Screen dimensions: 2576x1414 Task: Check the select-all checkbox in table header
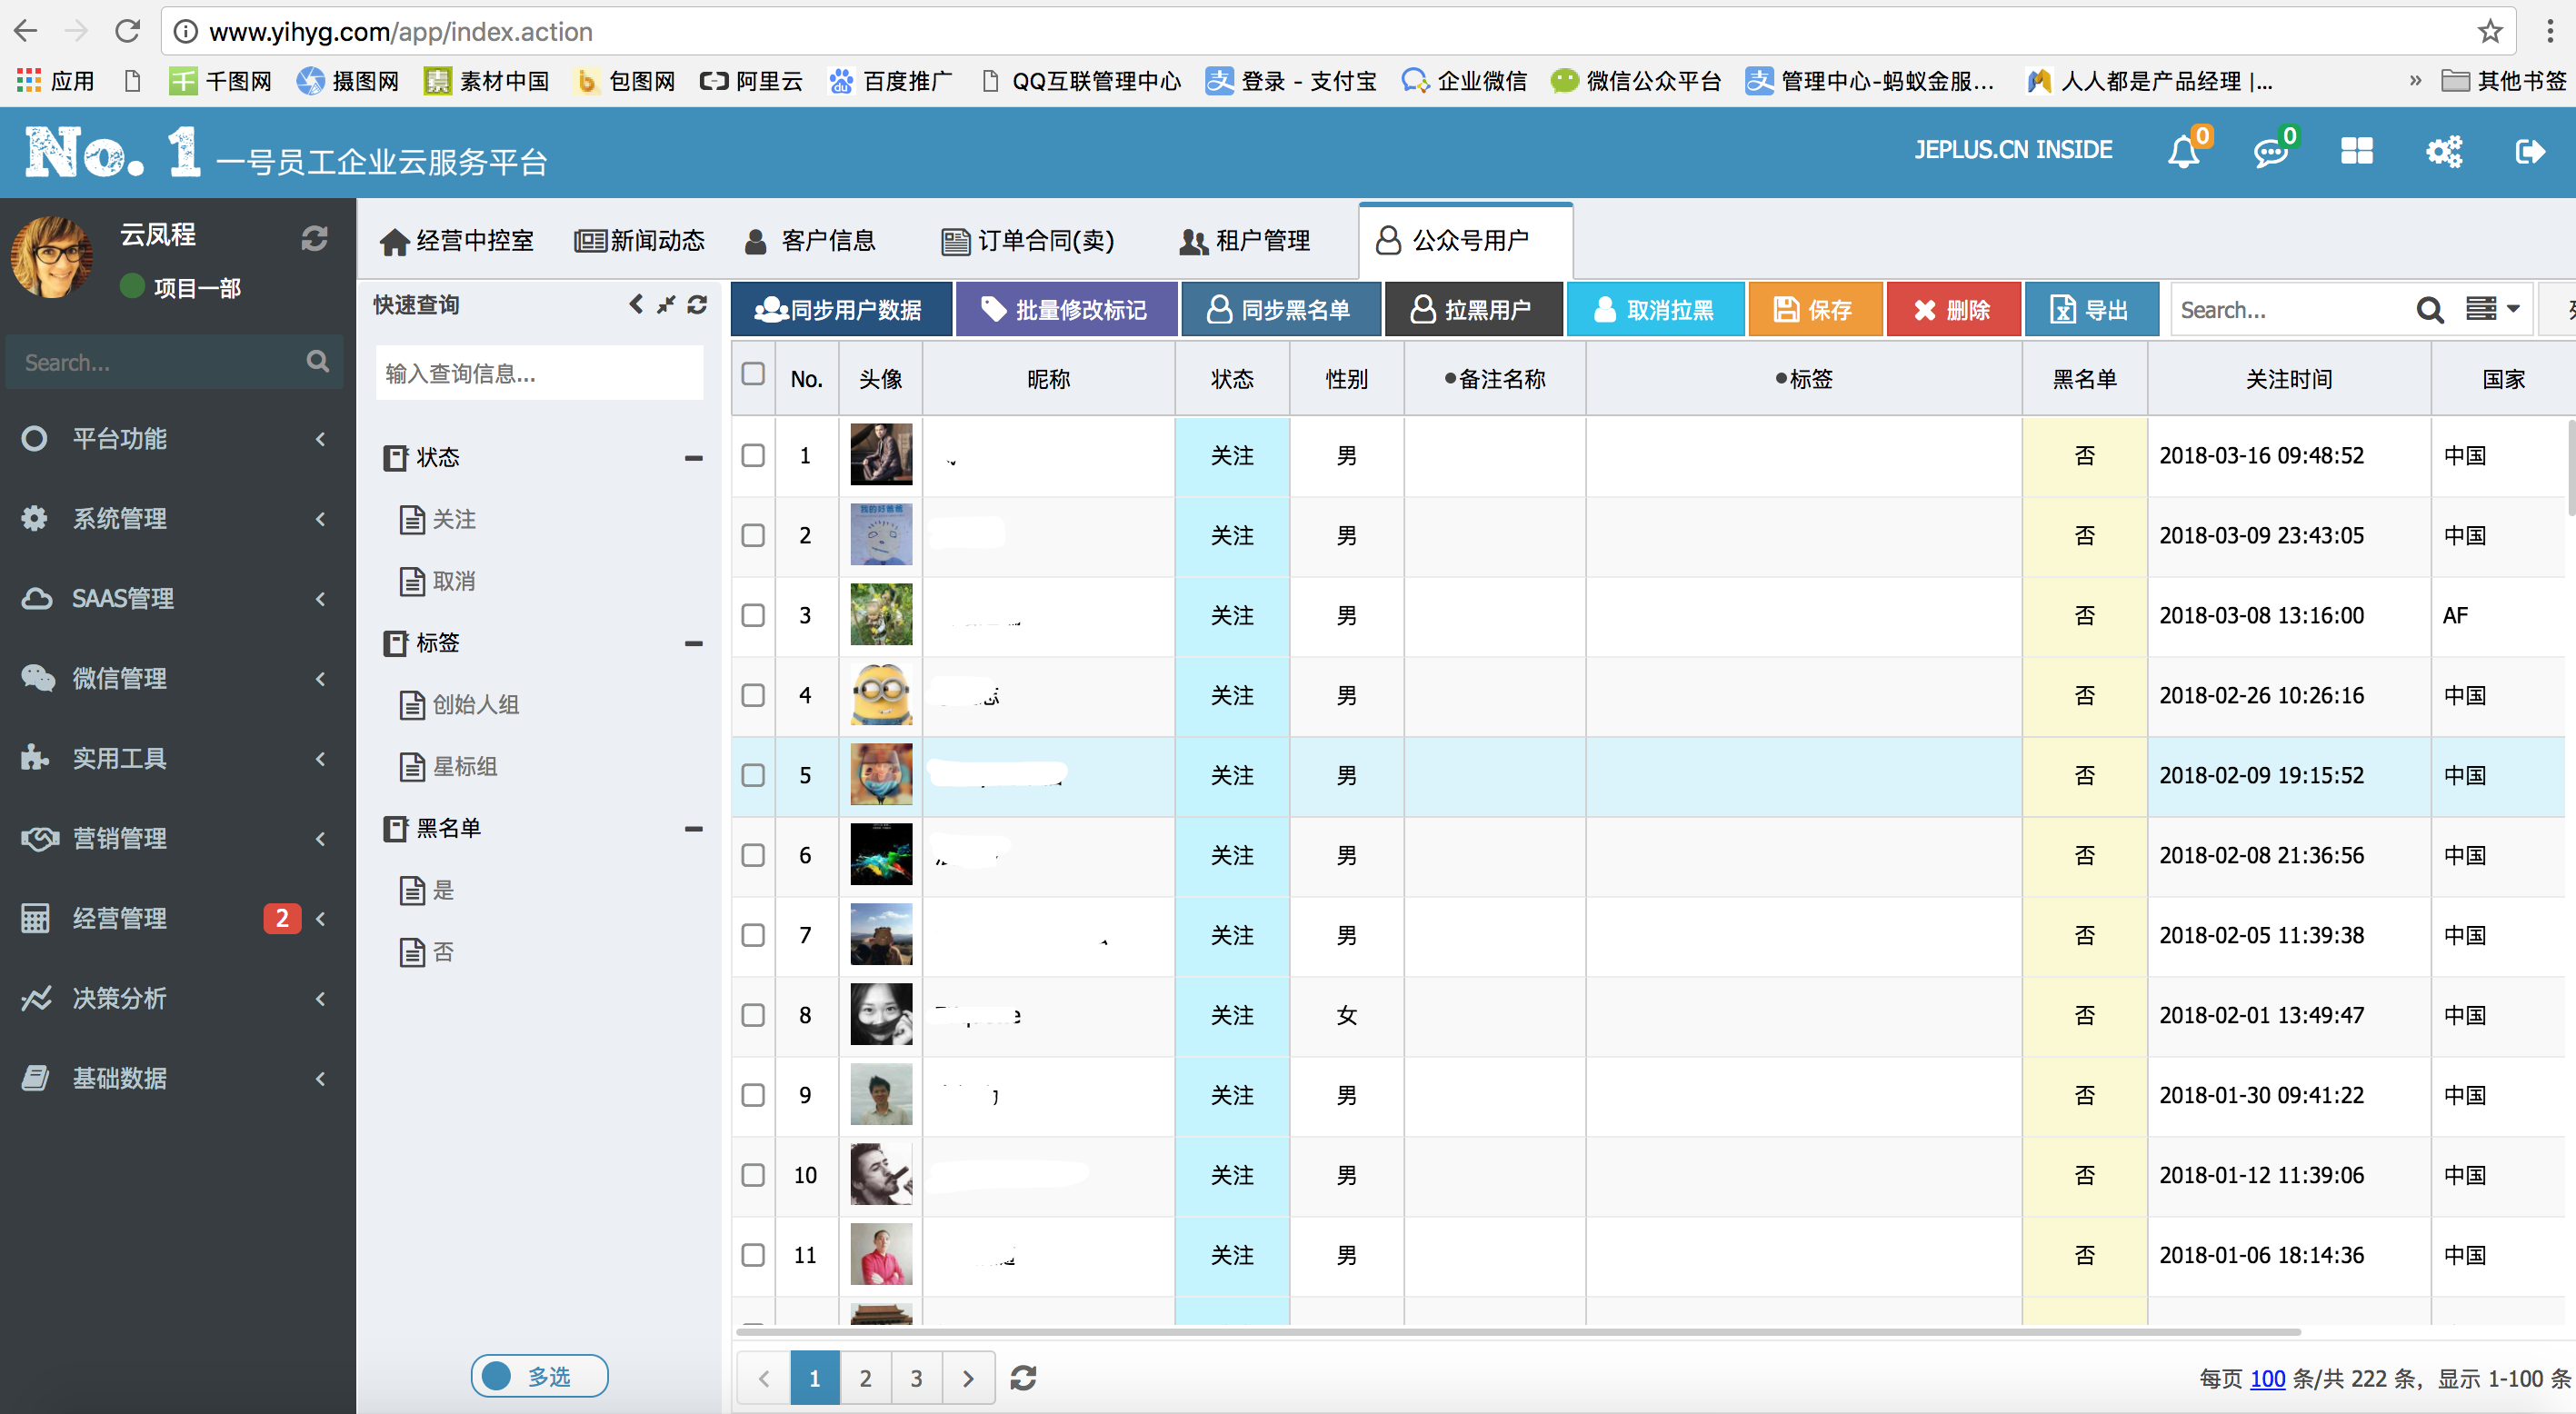point(753,375)
